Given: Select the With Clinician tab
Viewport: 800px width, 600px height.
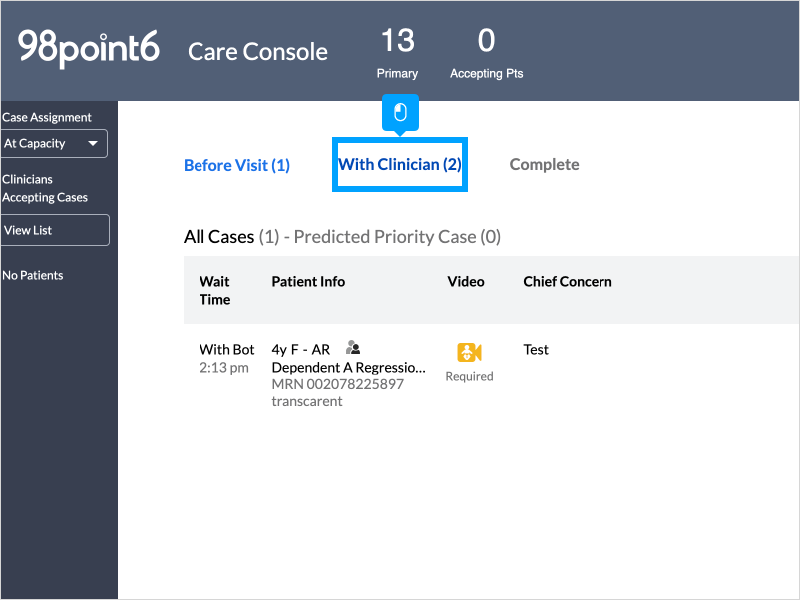Looking at the screenshot, I should point(400,164).
